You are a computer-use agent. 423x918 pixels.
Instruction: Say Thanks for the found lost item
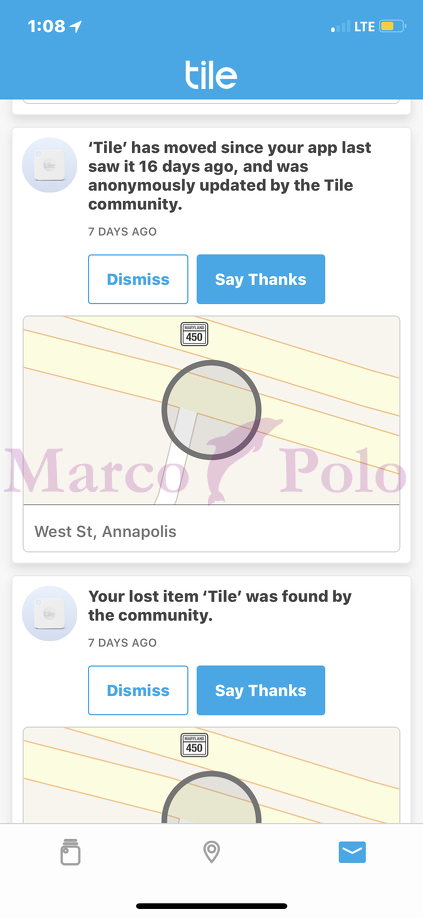pyautogui.click(x=260, y=690)
